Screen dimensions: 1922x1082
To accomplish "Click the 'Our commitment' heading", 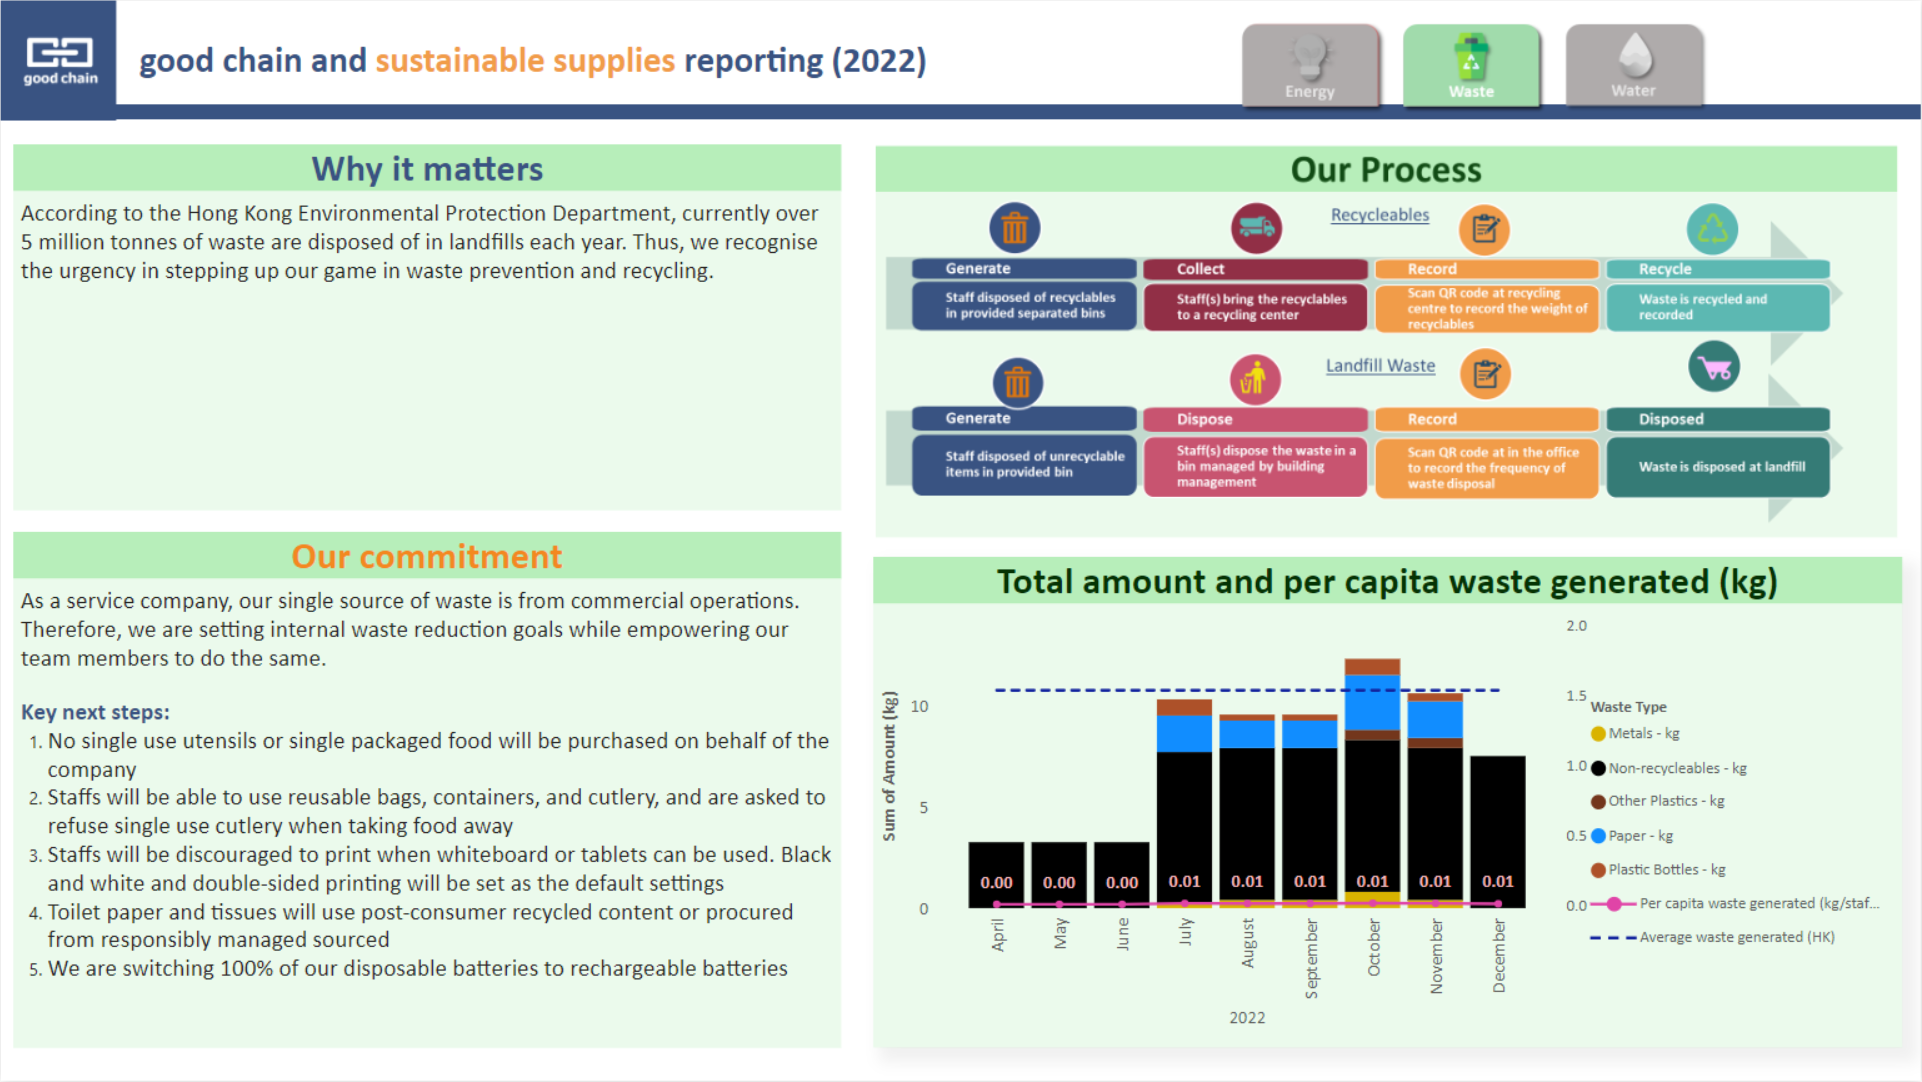I will (427, 556).
